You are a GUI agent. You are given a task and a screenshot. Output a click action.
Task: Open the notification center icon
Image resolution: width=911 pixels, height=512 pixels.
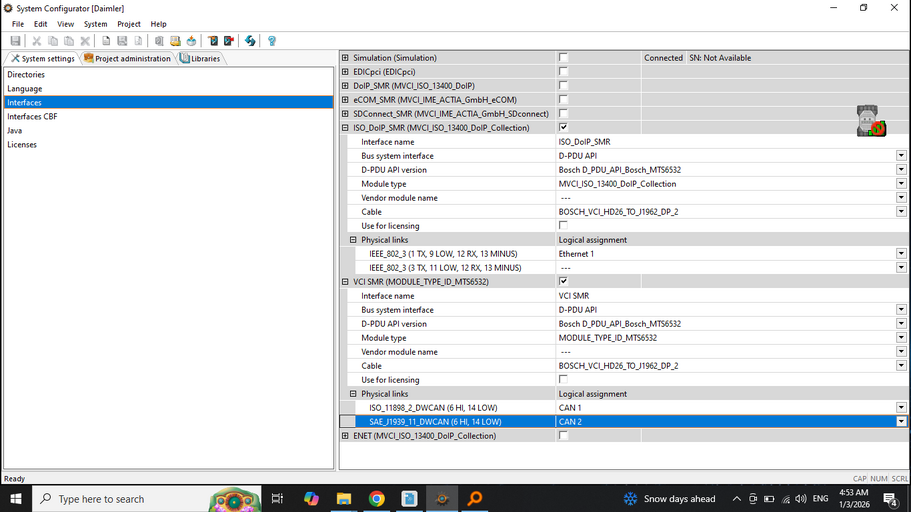click(890, 499)
